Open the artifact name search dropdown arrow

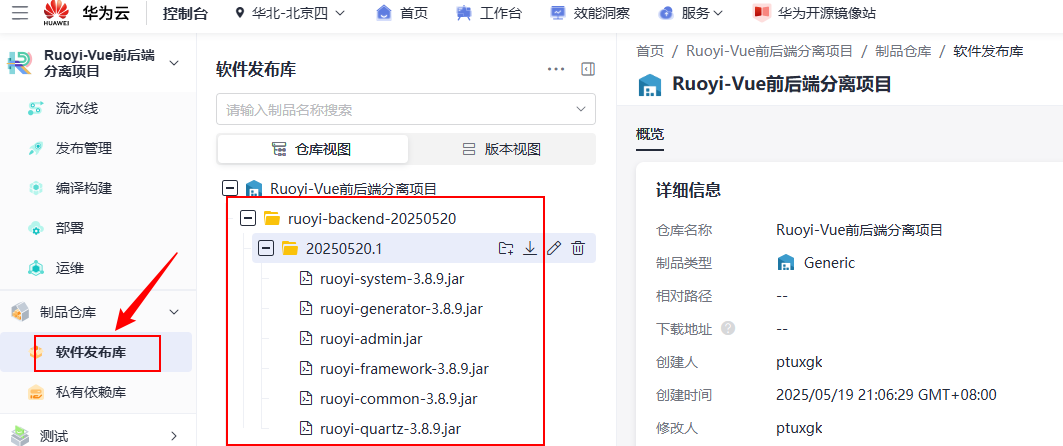tap(581, 109)
